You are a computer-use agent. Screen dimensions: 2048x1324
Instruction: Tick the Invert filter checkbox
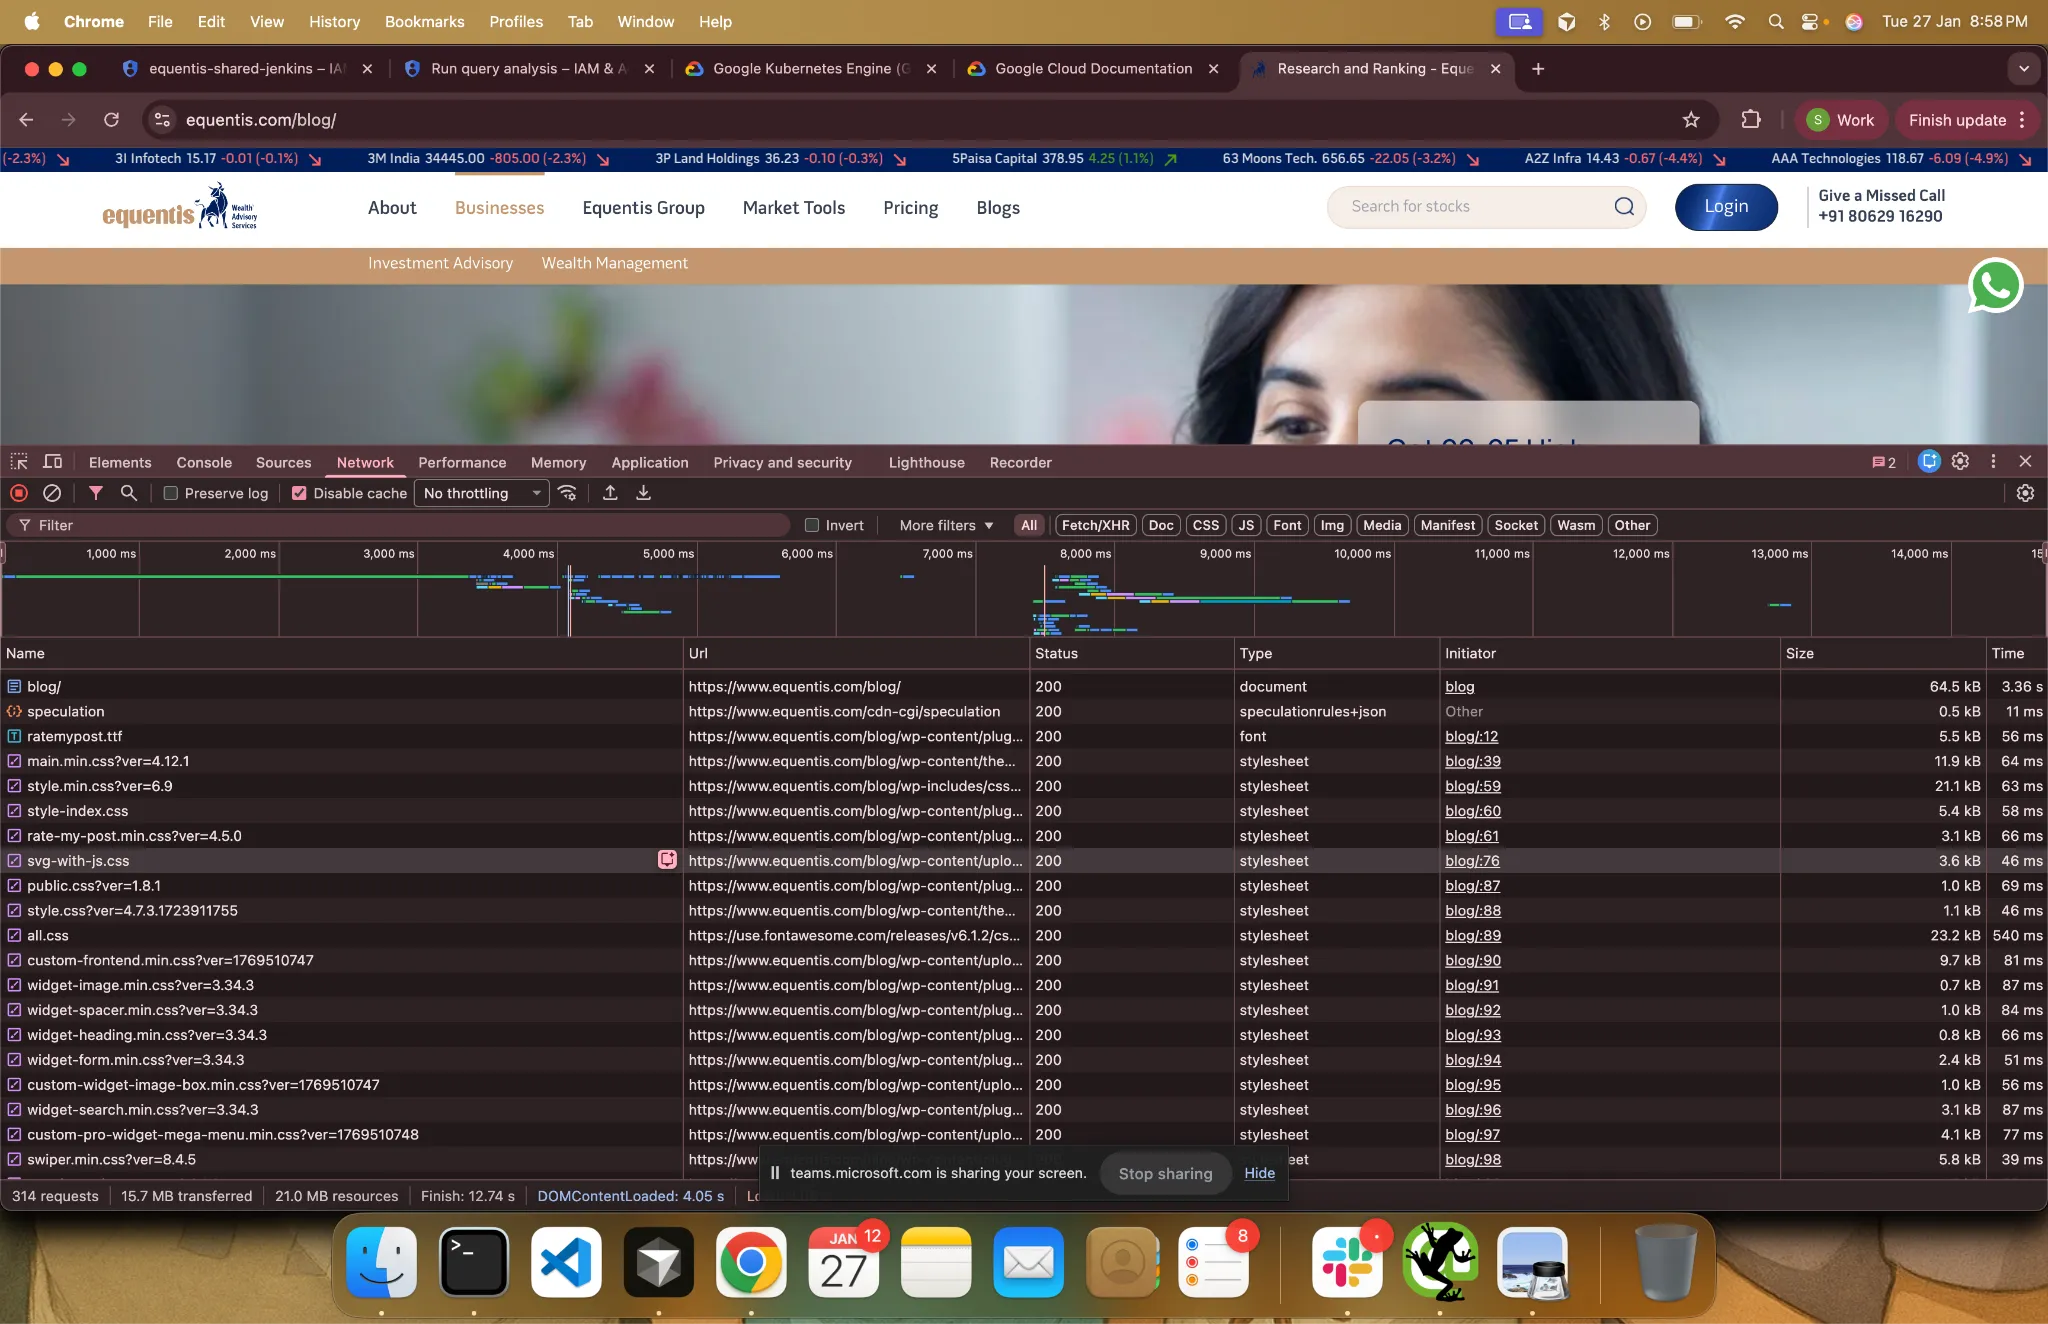coord(812,525)
